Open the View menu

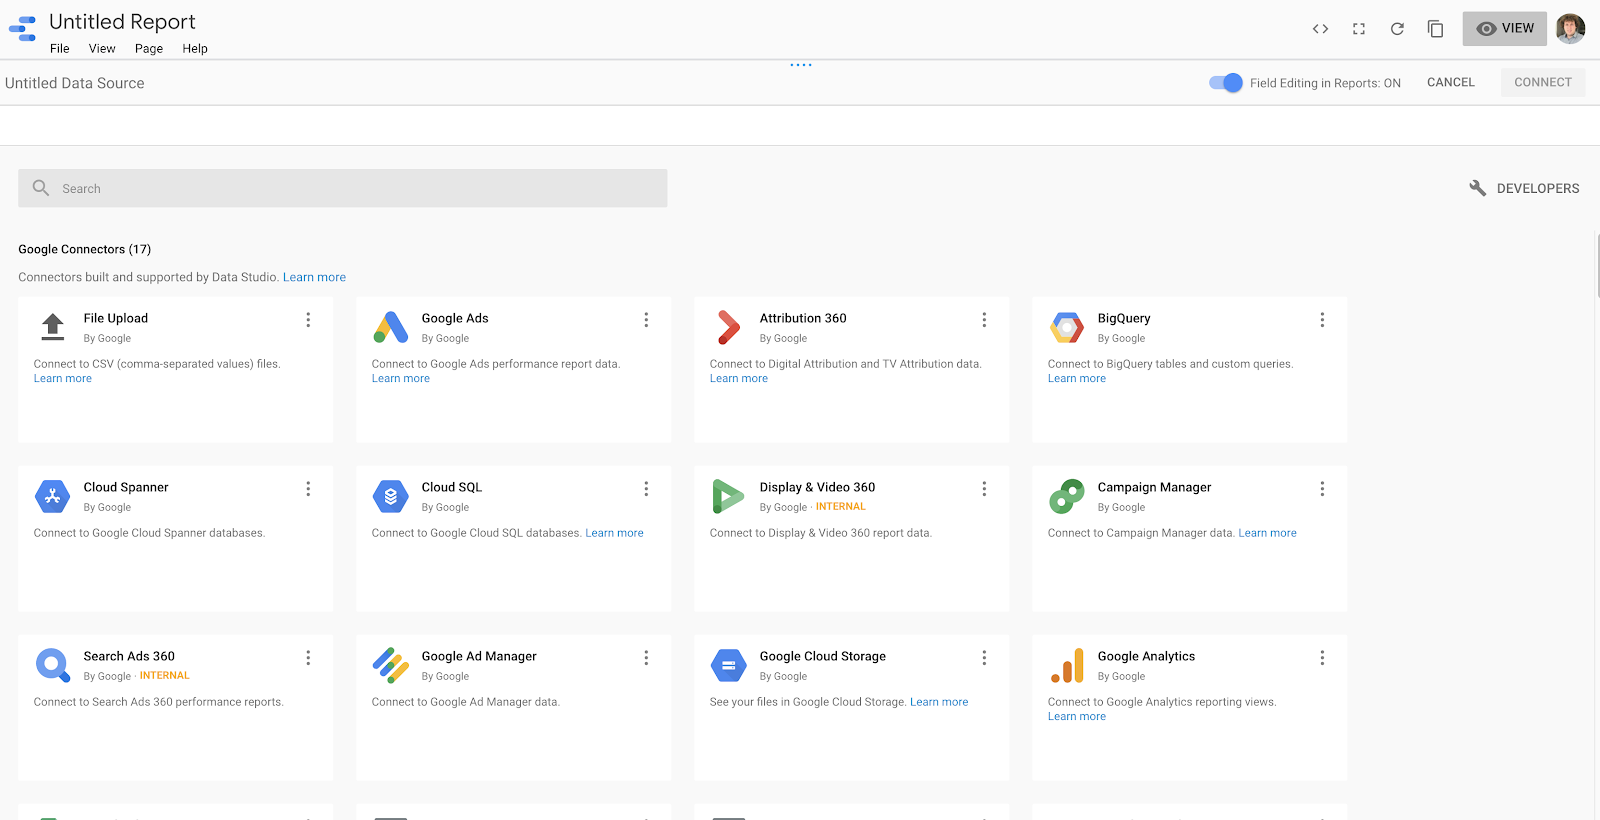102,48
